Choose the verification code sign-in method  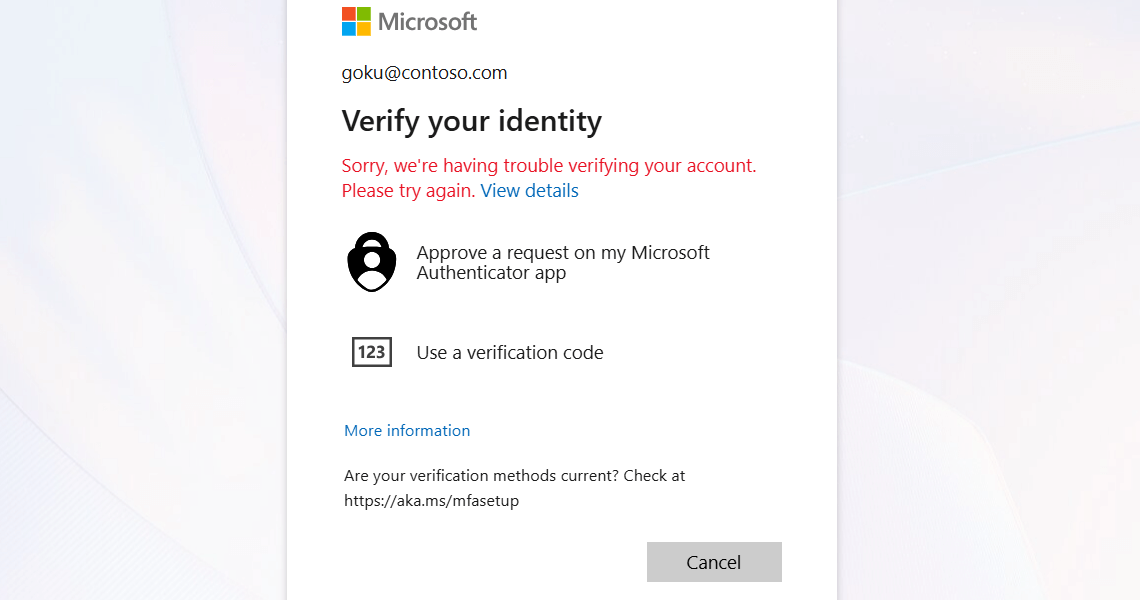509,352
